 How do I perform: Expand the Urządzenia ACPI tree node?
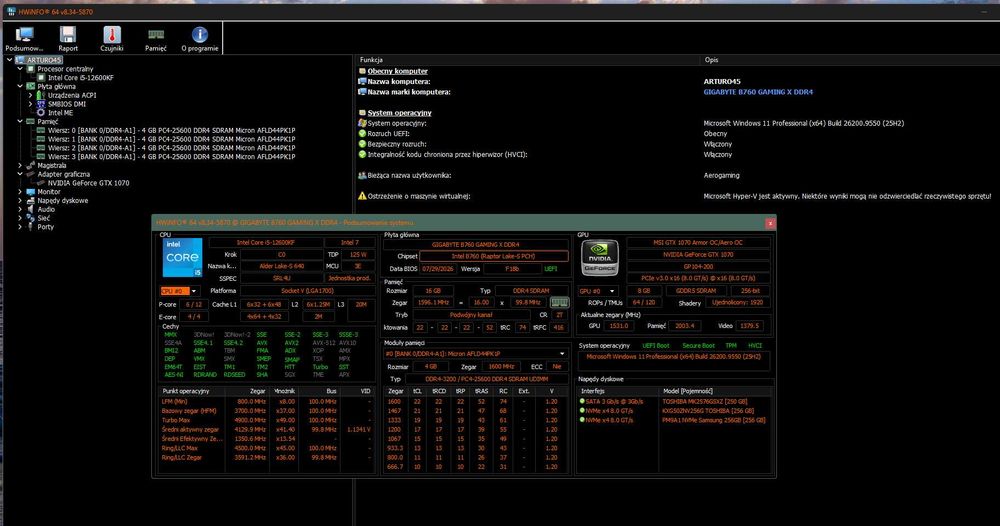click(30, 95)
